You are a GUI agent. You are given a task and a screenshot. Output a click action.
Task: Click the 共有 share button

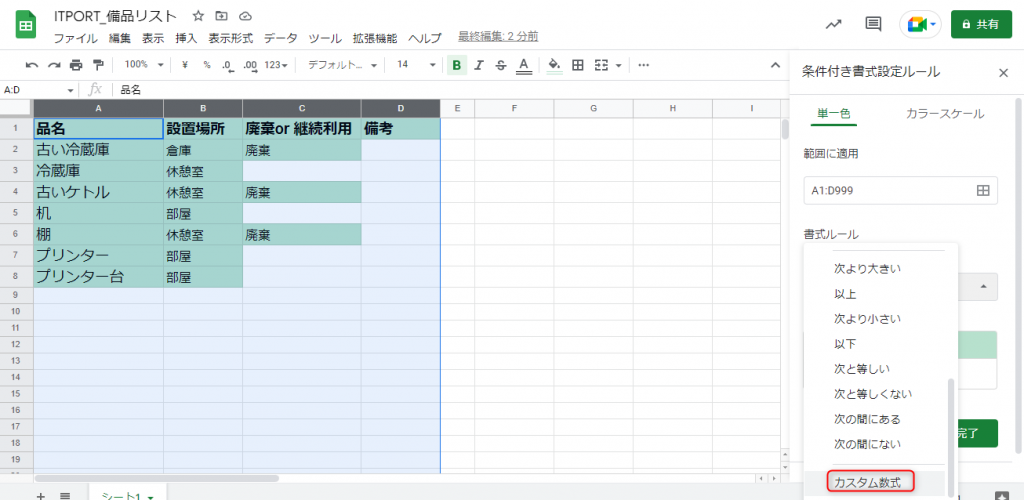tap(981, 24)
